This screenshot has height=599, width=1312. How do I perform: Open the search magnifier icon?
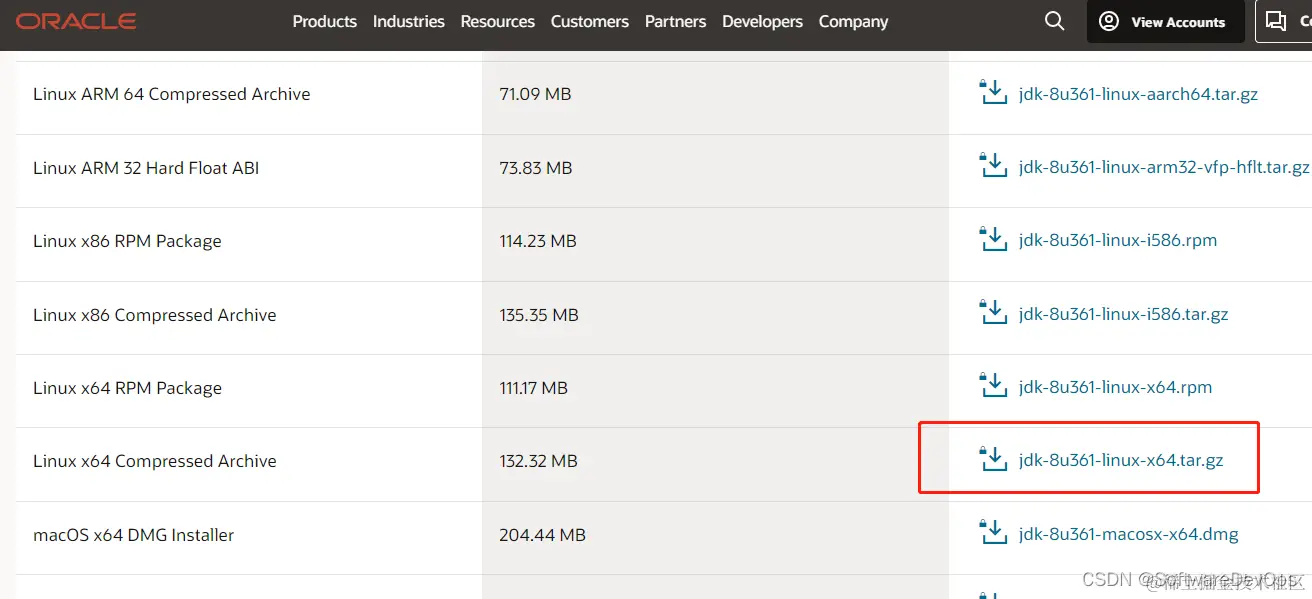point(1054,21)
